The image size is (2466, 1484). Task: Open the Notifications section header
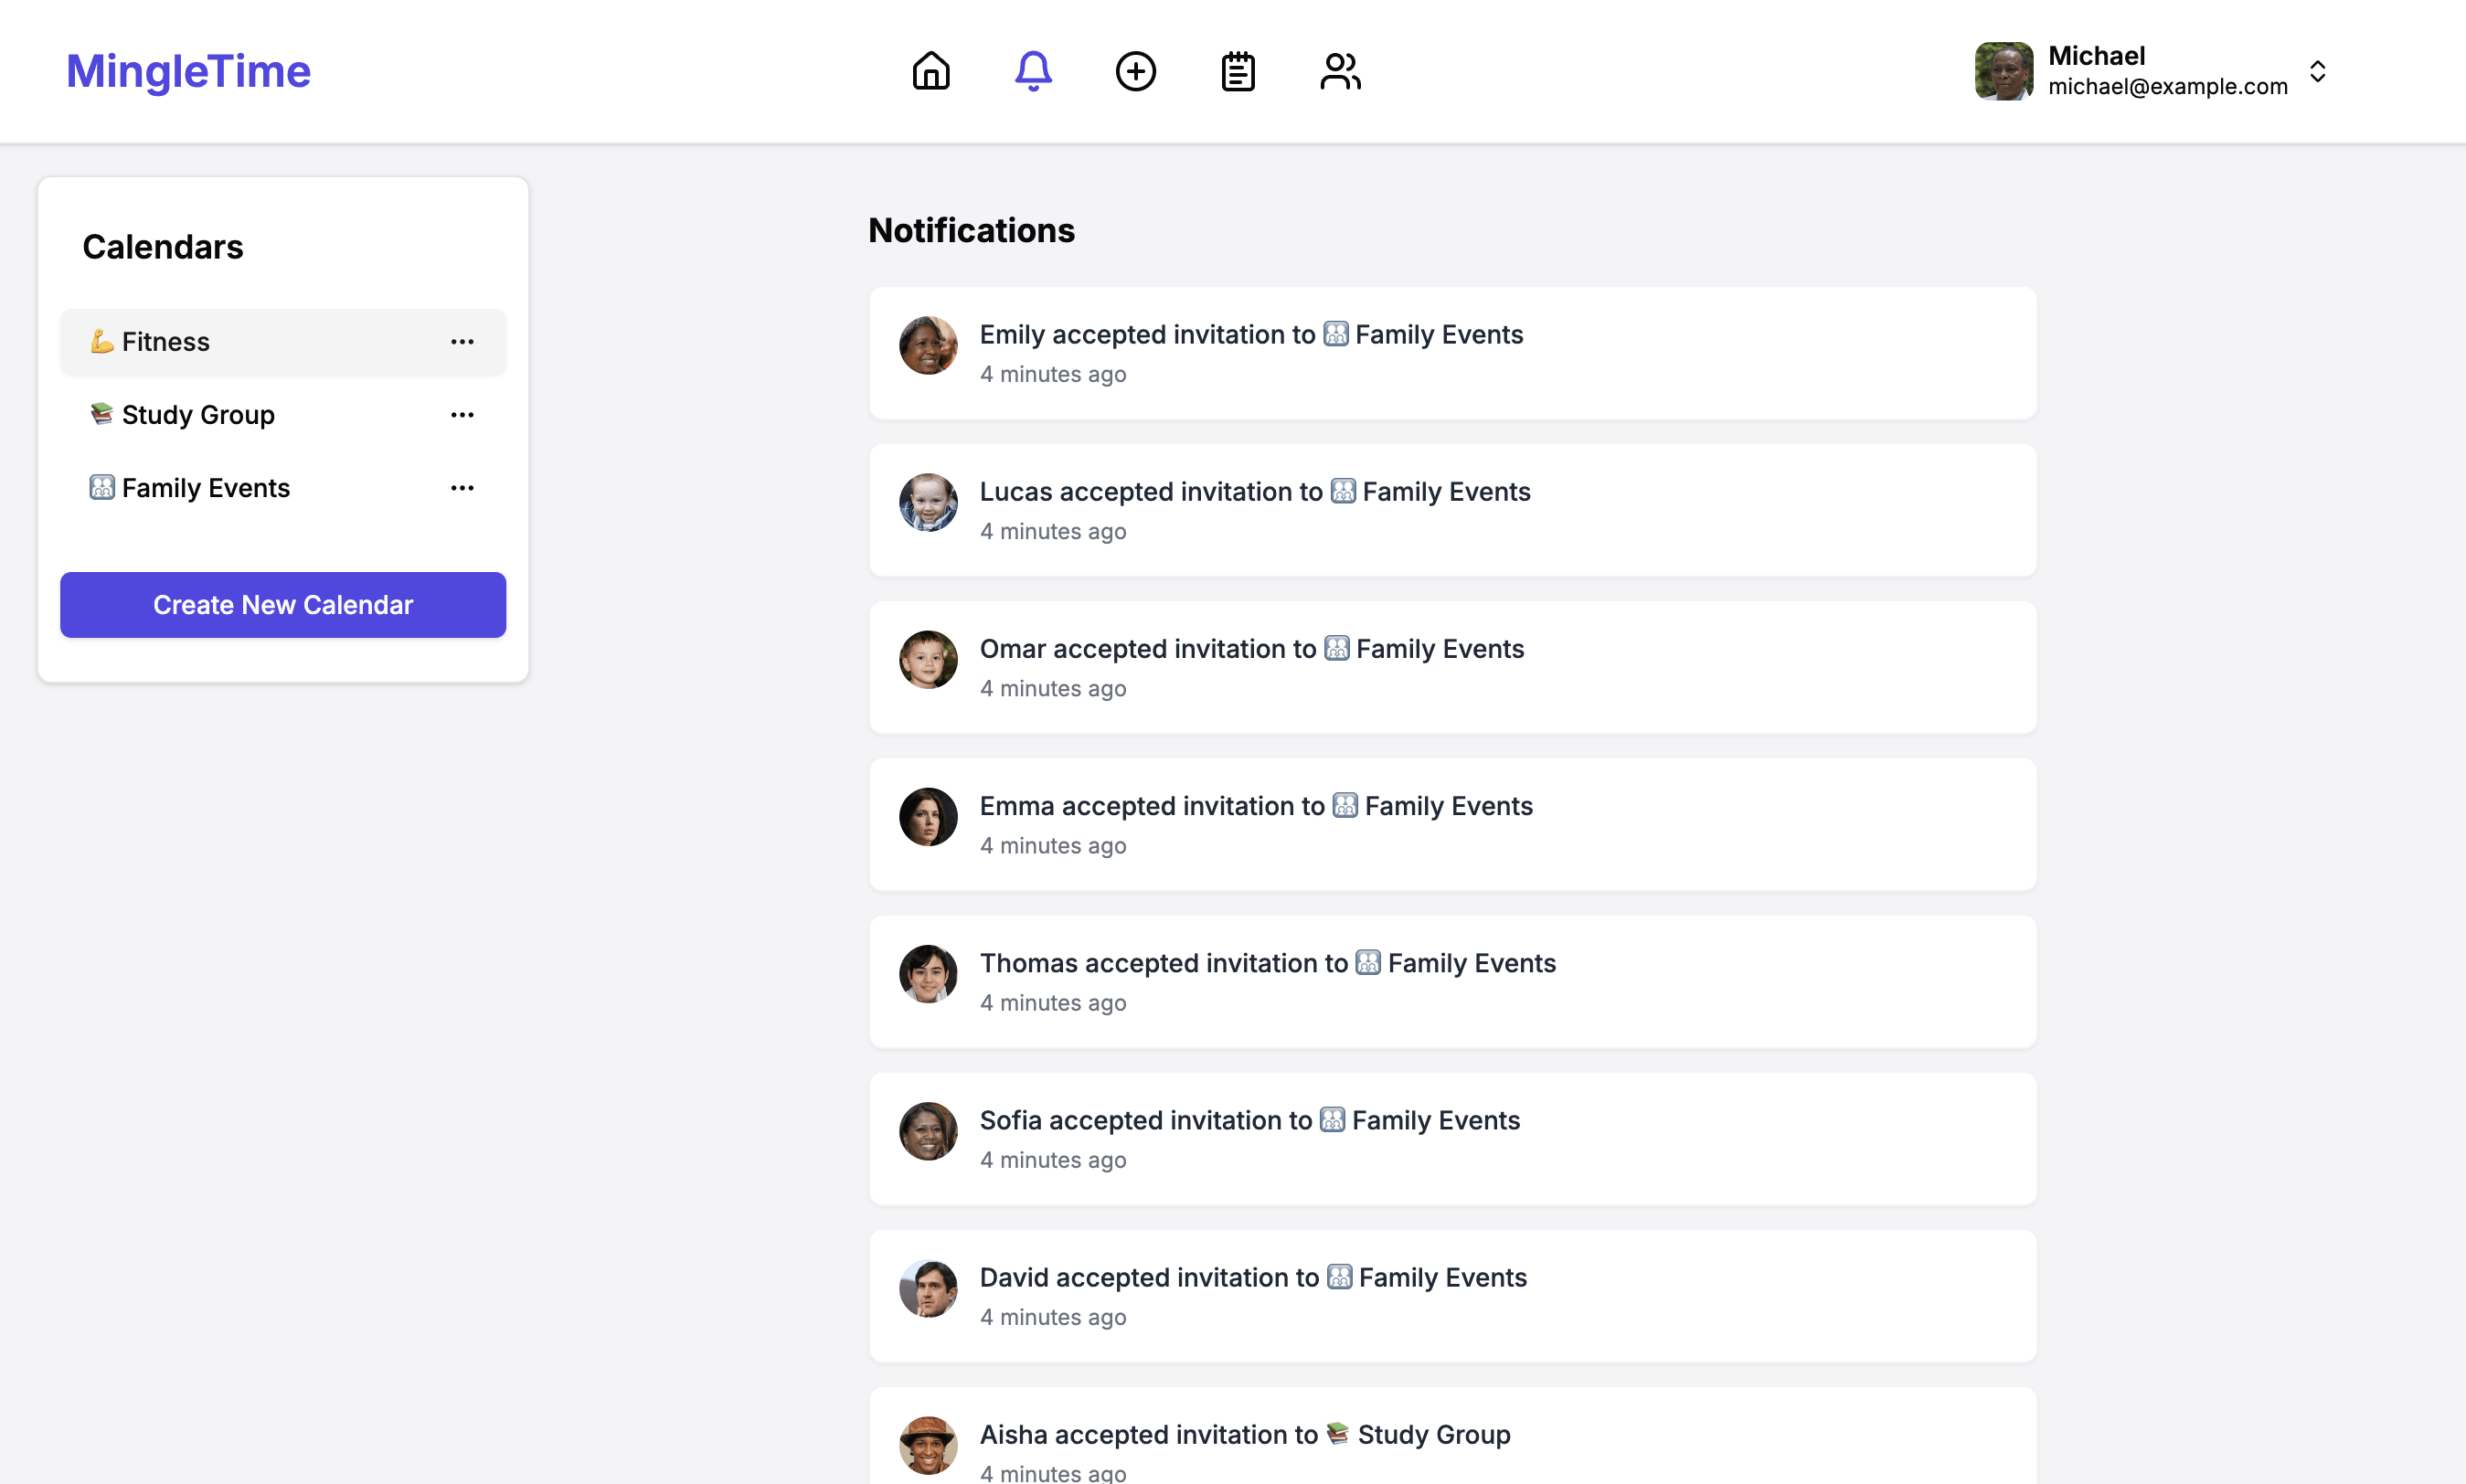[971, 229]
